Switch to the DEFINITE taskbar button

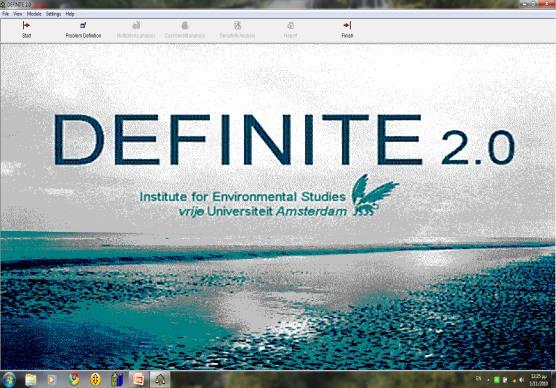[x=160, y=379]
